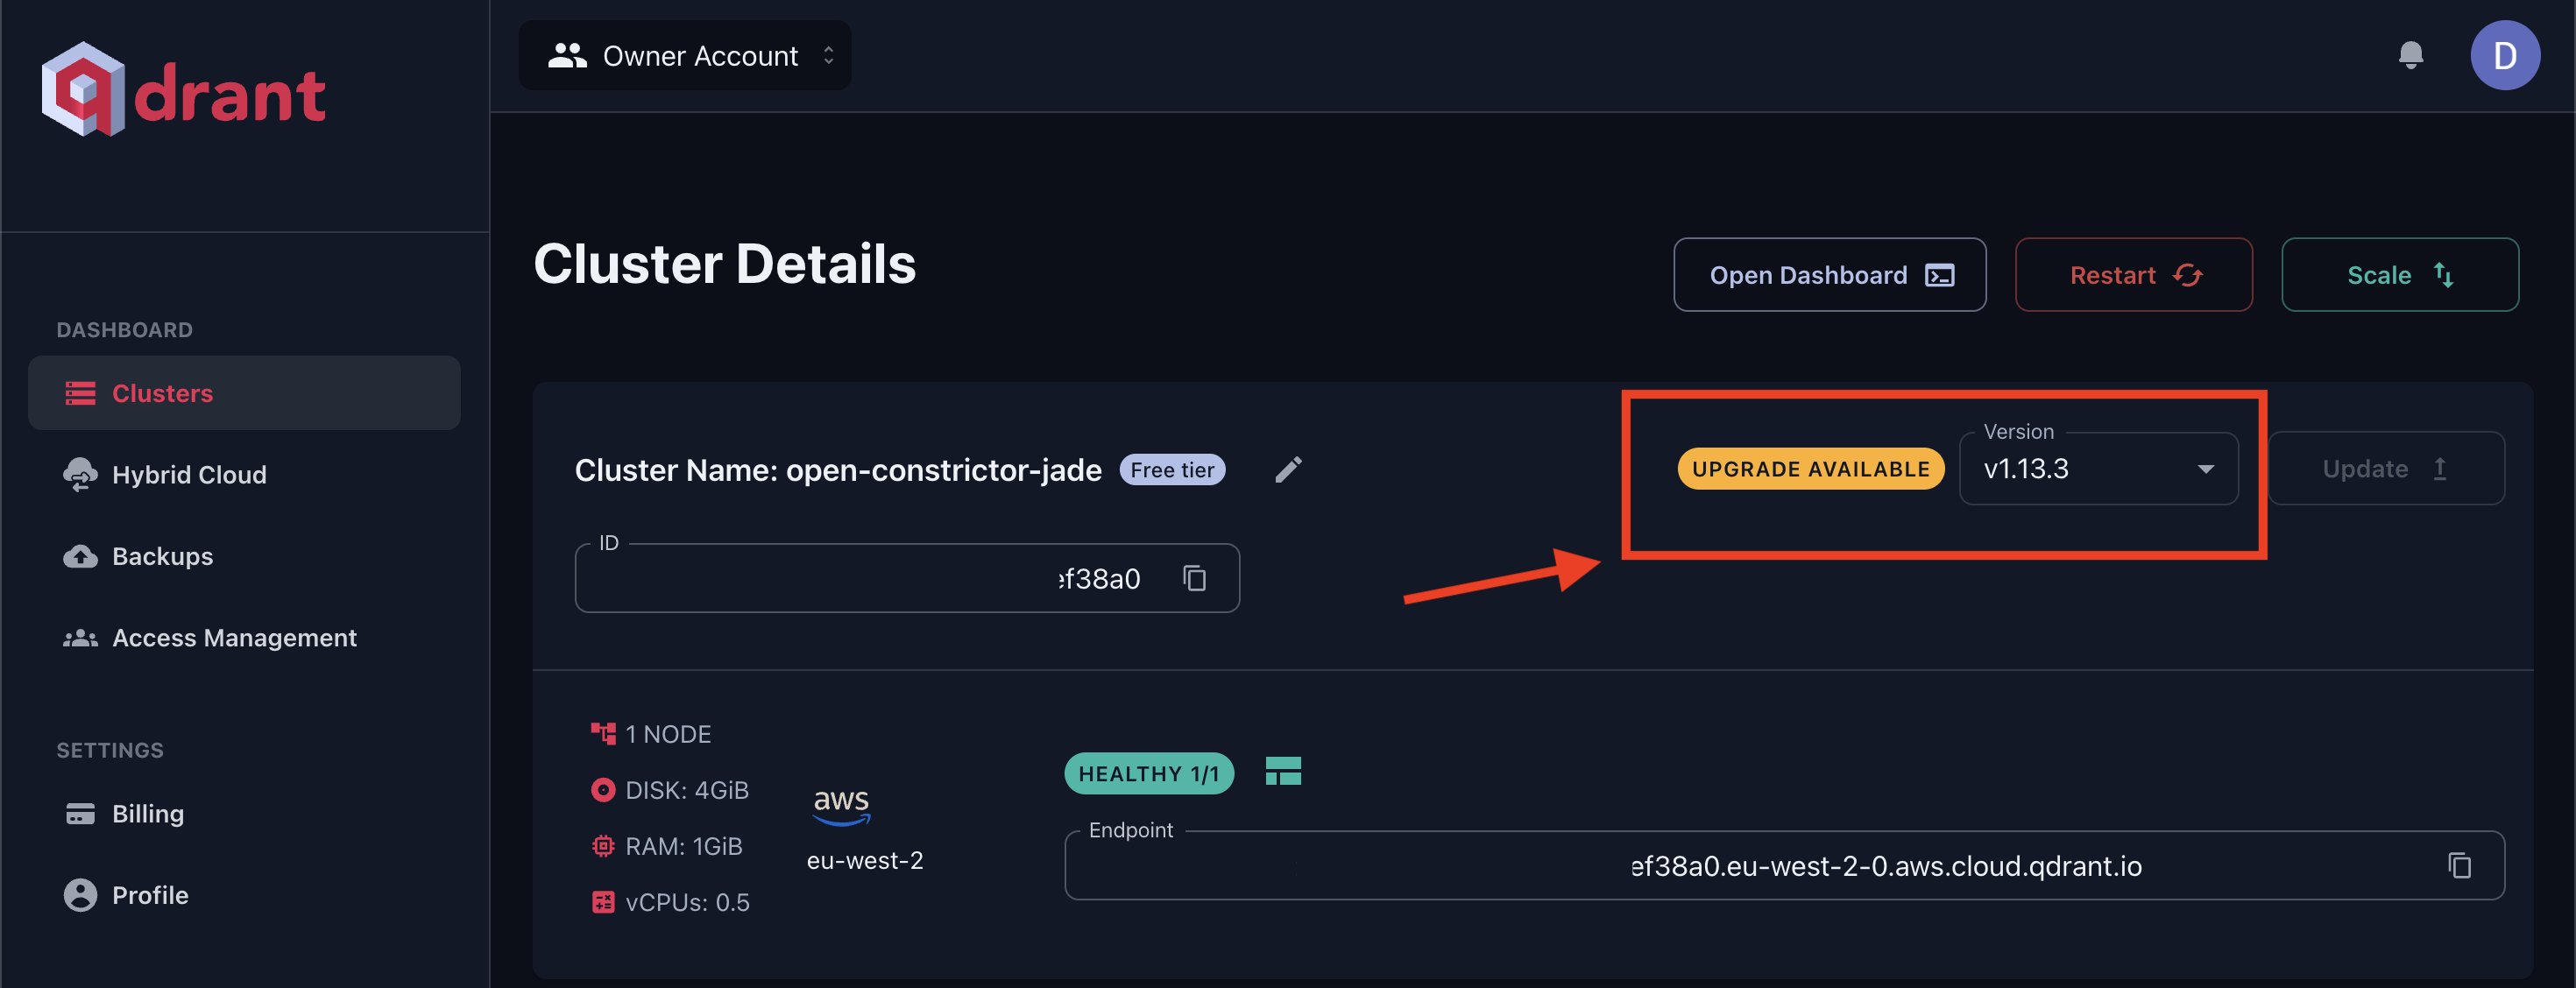Click the Open Dashboard button
Viewport: 2576px width, 988px height.
[x=1829, y=275]
